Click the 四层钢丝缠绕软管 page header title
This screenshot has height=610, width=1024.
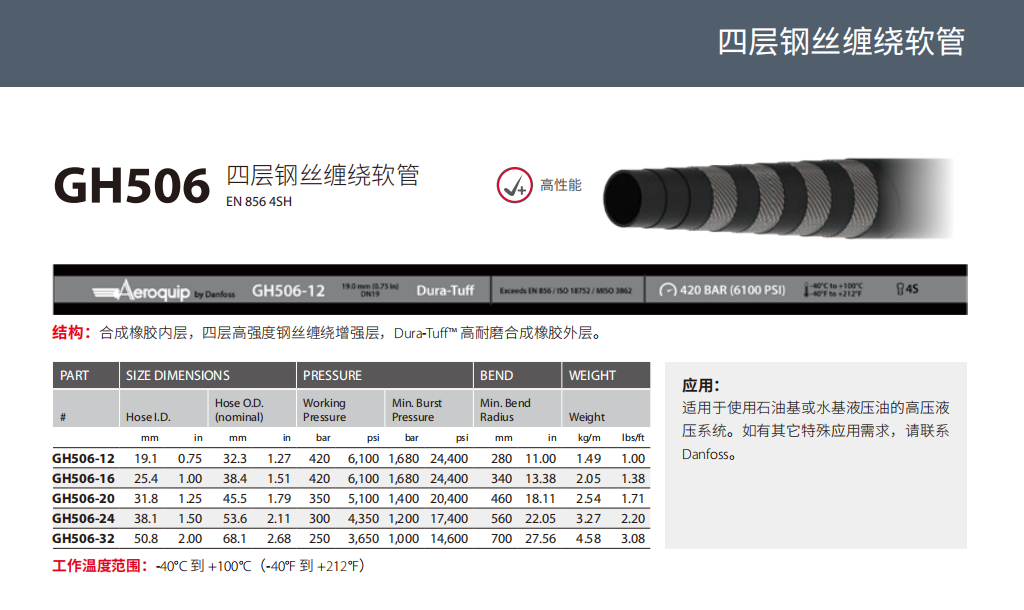coord(841,42)
